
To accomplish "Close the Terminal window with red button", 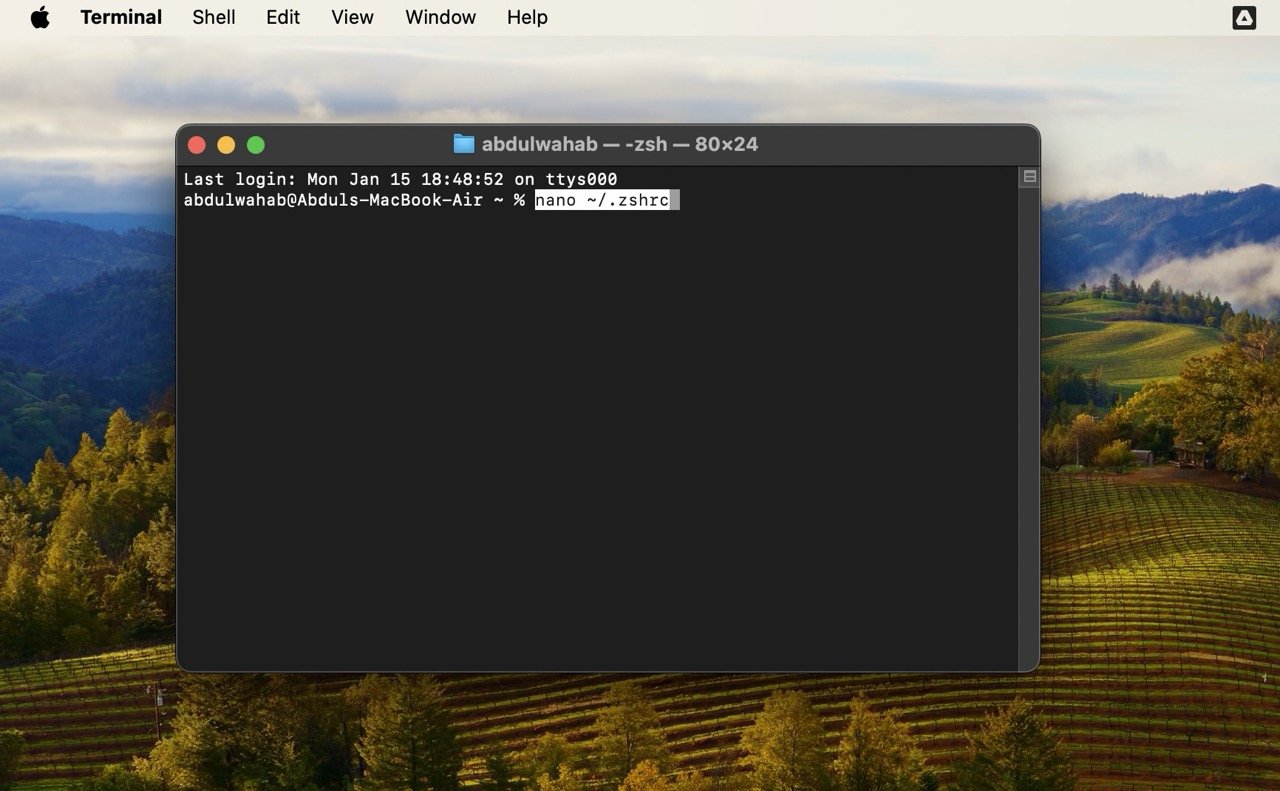I will coord(197,145).
